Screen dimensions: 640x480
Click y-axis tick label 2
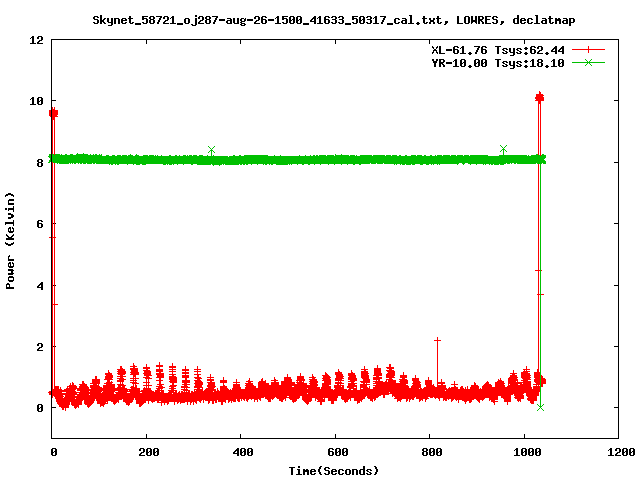(x=40, y=347)
